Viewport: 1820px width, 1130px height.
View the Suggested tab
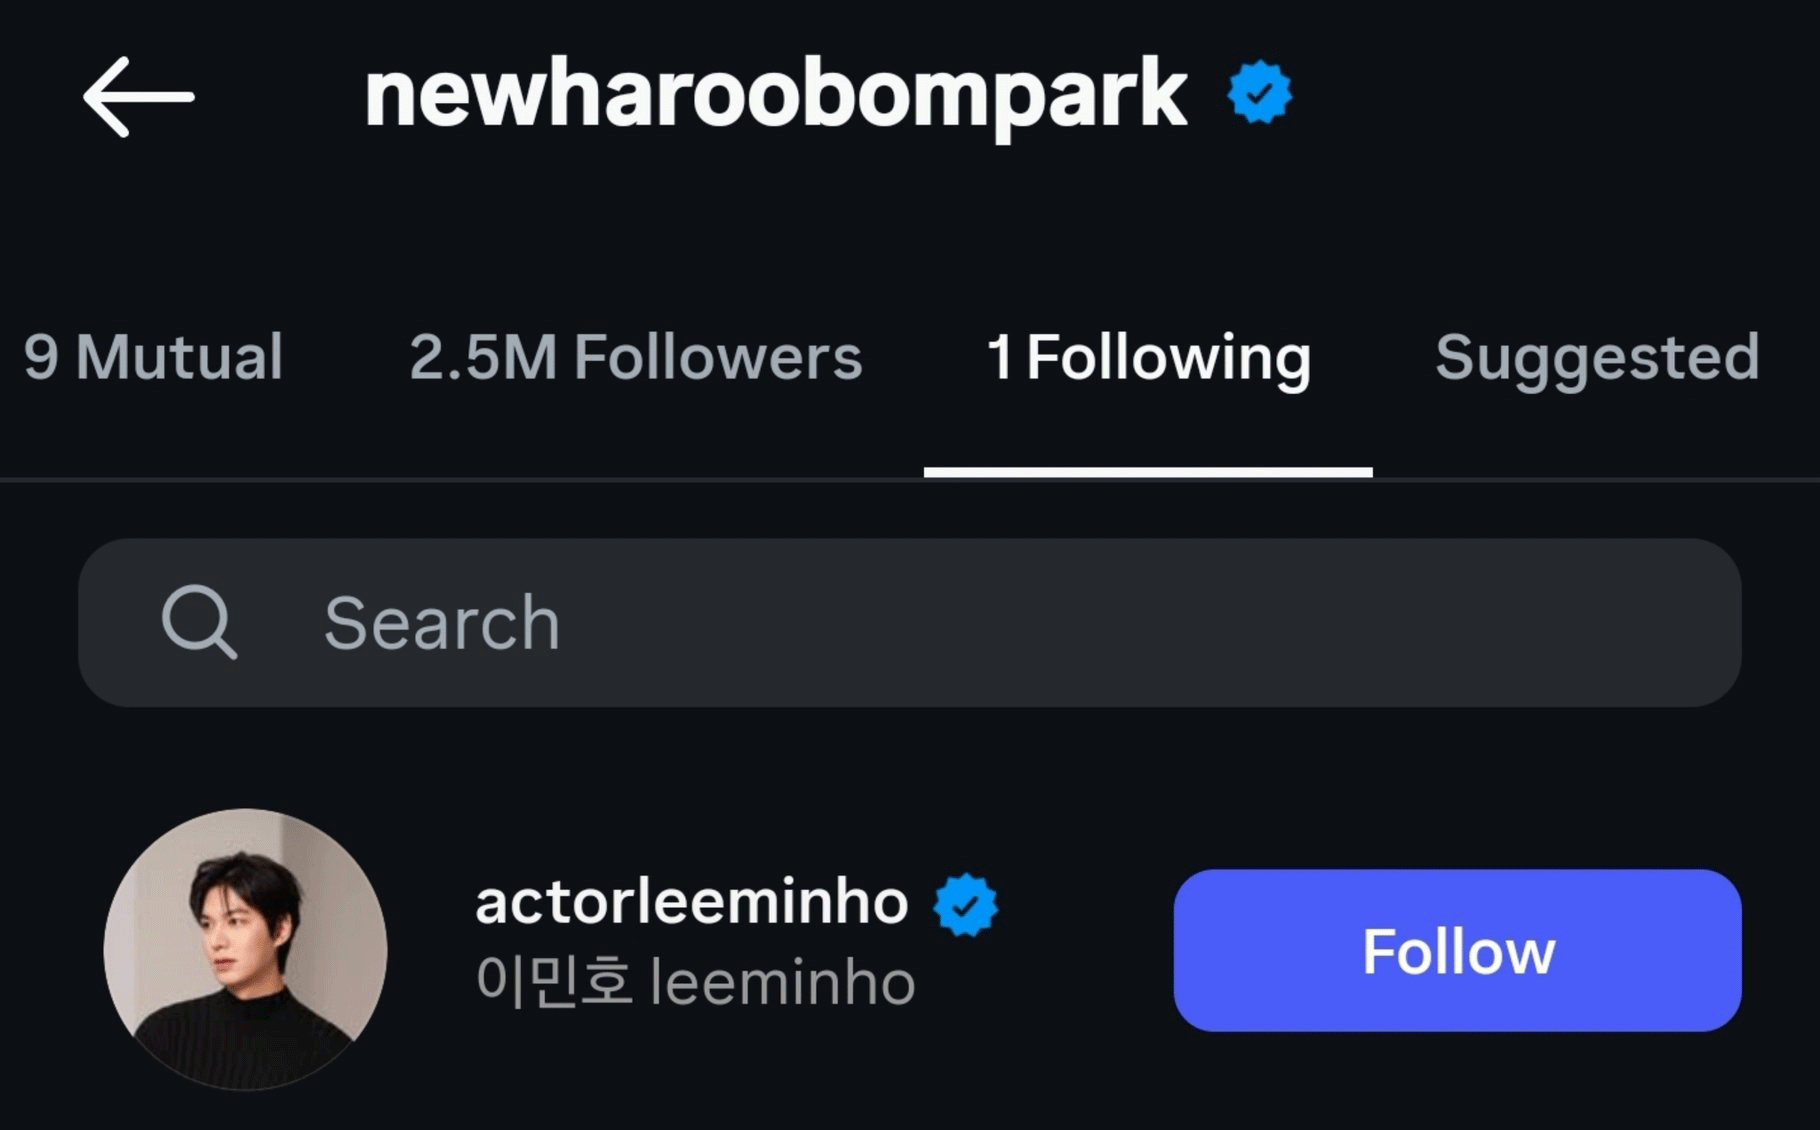tap(1597, 358)
